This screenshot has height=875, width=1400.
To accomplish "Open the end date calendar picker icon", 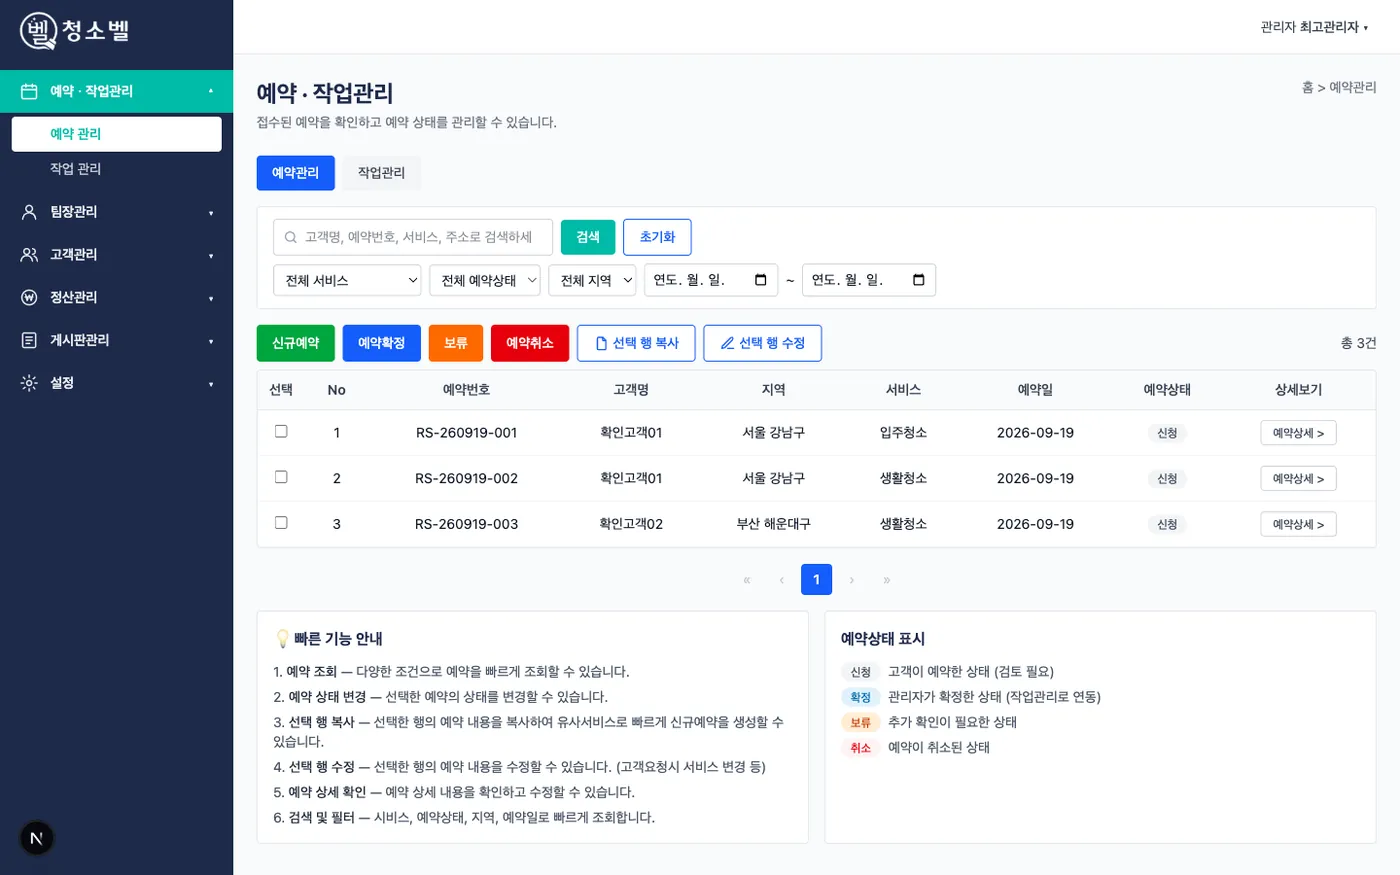I will click(x=918, y=280).
